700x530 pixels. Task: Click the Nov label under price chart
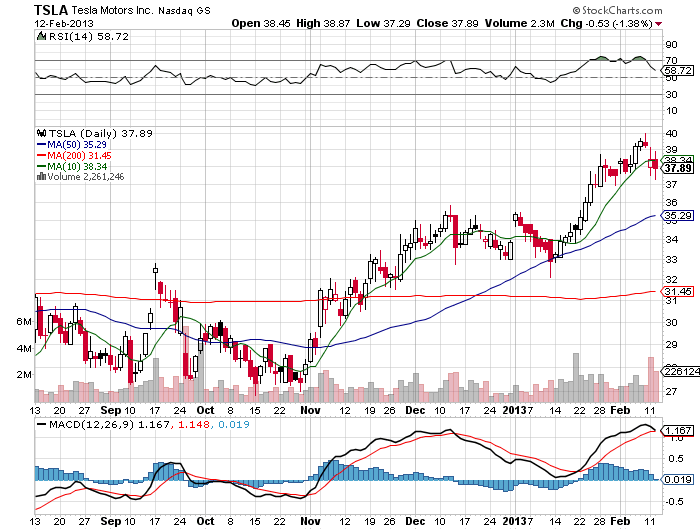pos(311,410)
